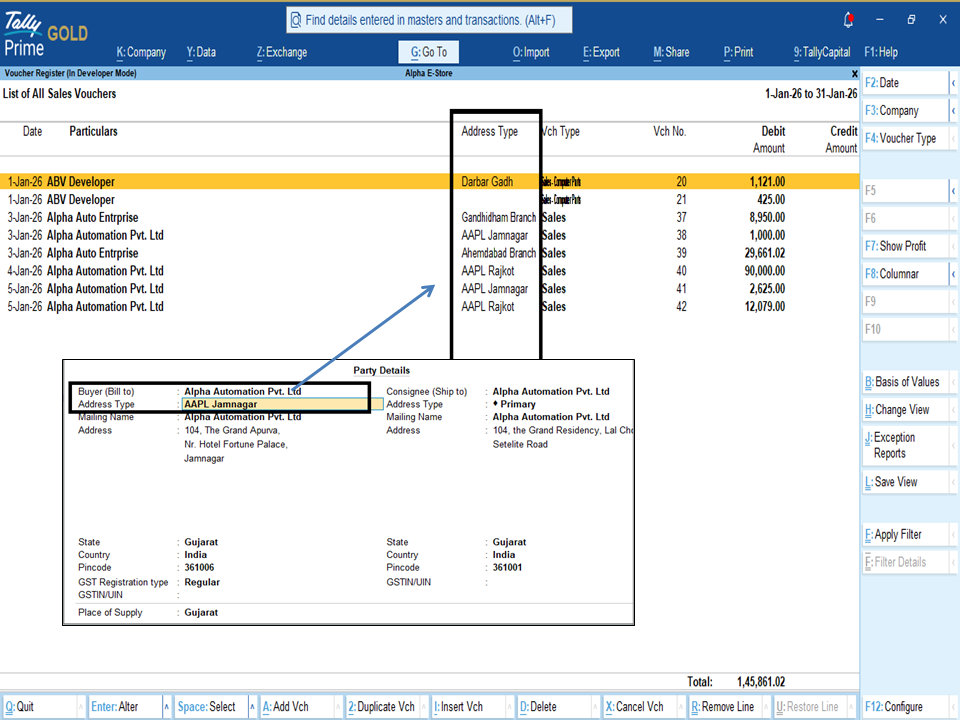The width and height of the screenshot is (960, 720).
Task: Select Alpha Auto Entrprise voucher 37 row
Action: 429,217
